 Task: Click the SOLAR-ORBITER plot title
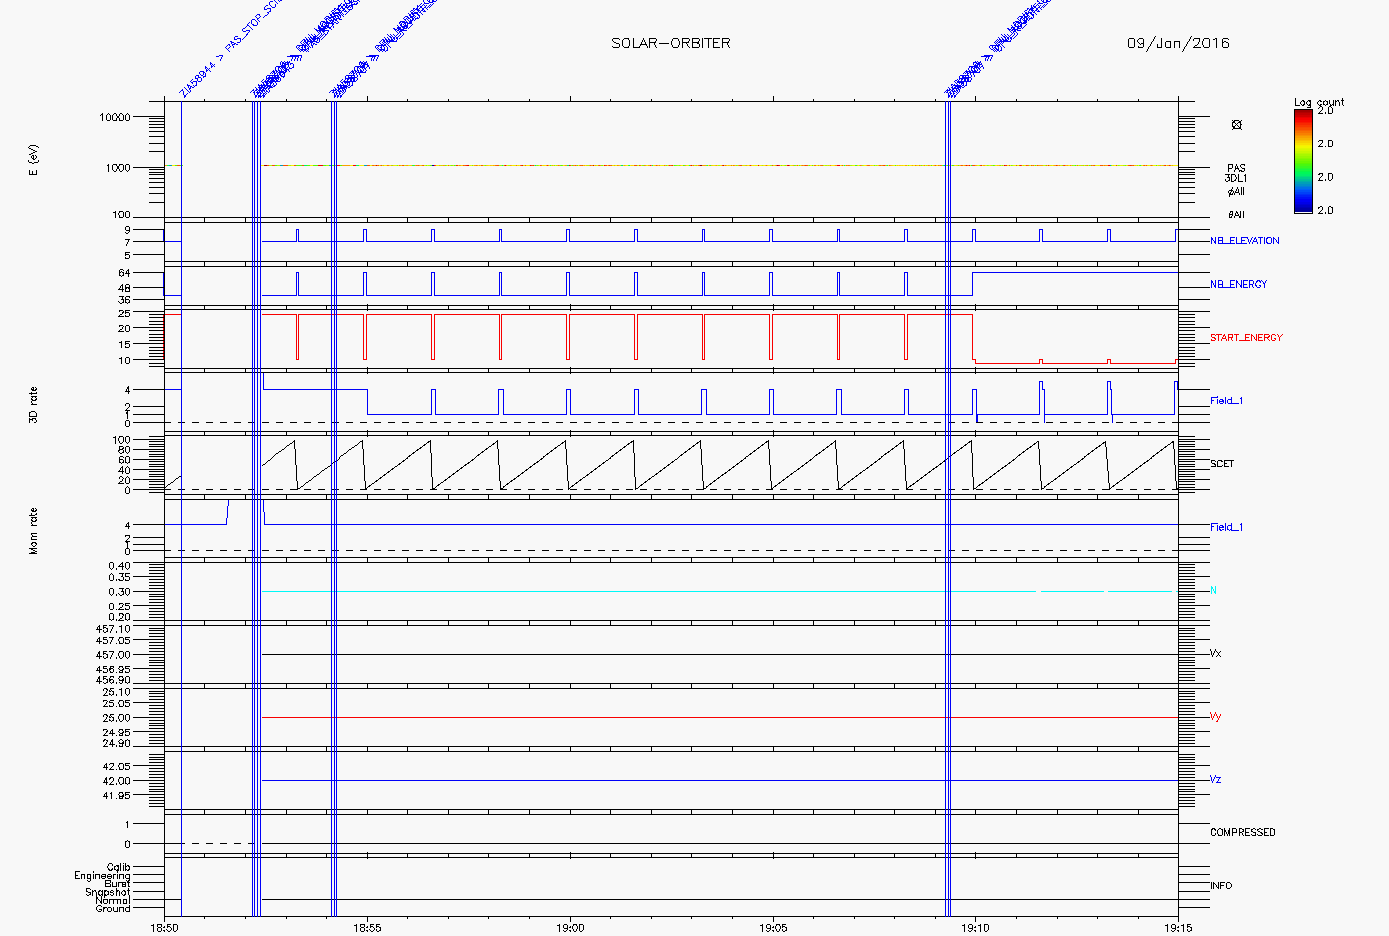[671, 43]
